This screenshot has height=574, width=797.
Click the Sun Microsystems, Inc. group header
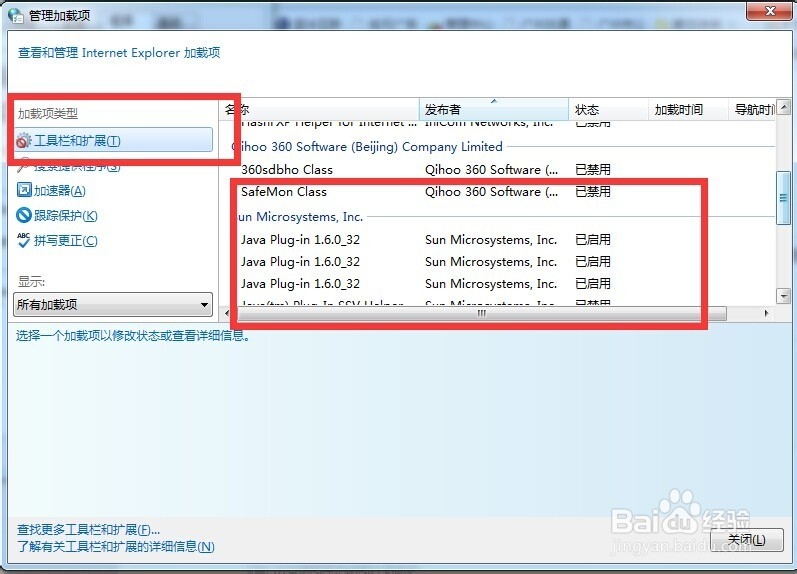click(x=300, y=217)
